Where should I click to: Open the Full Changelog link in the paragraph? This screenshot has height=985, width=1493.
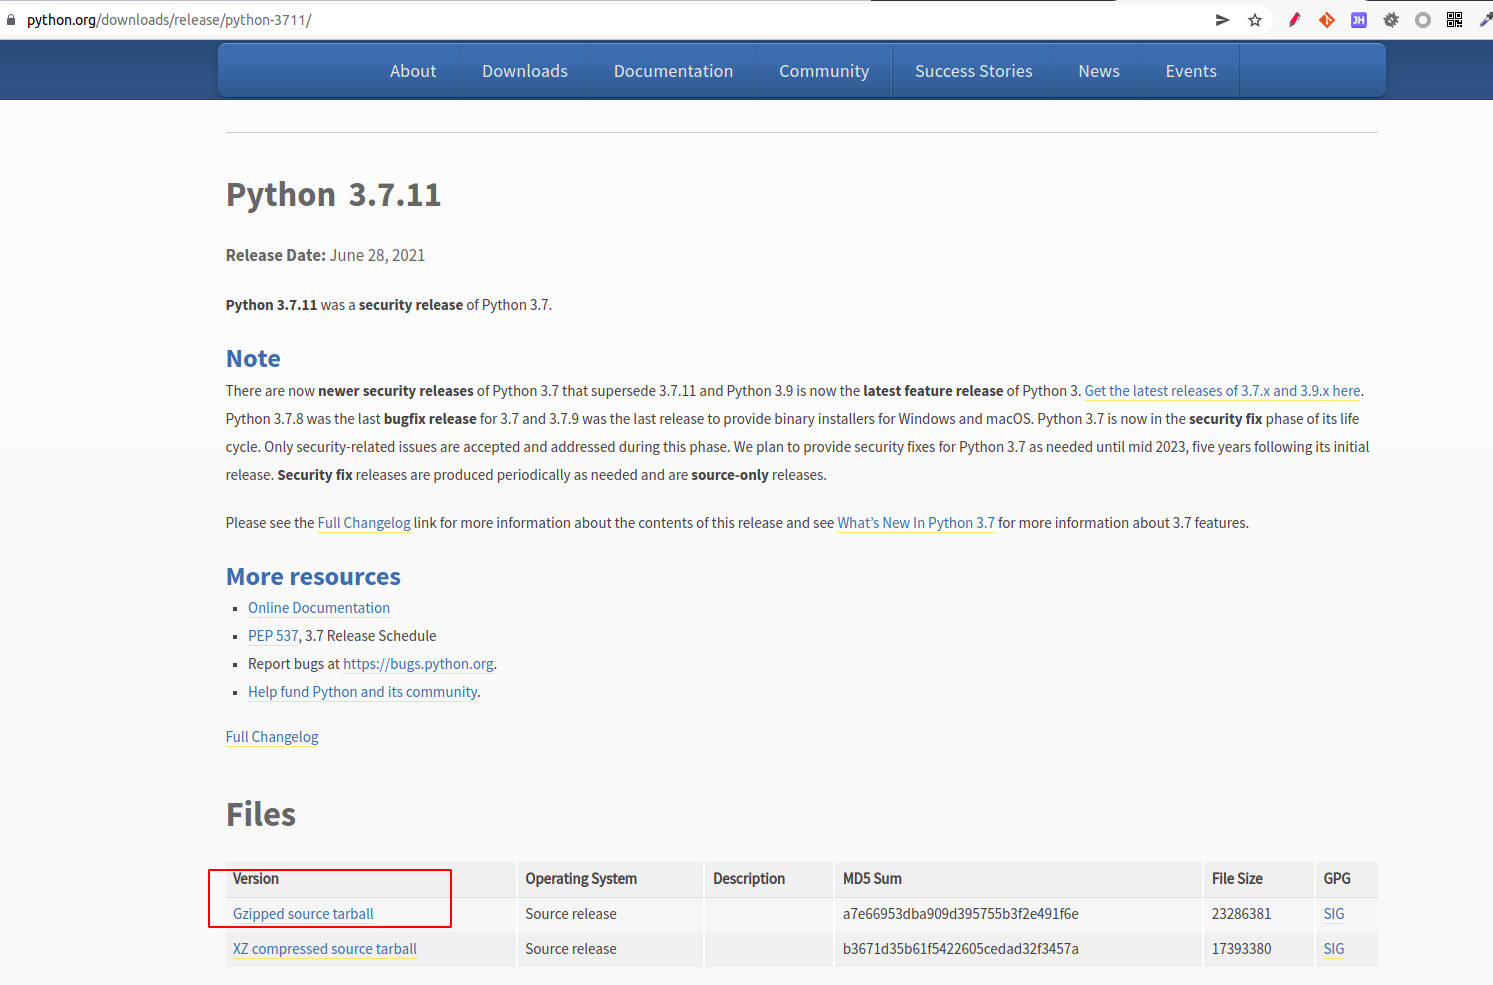click(364, 523)
